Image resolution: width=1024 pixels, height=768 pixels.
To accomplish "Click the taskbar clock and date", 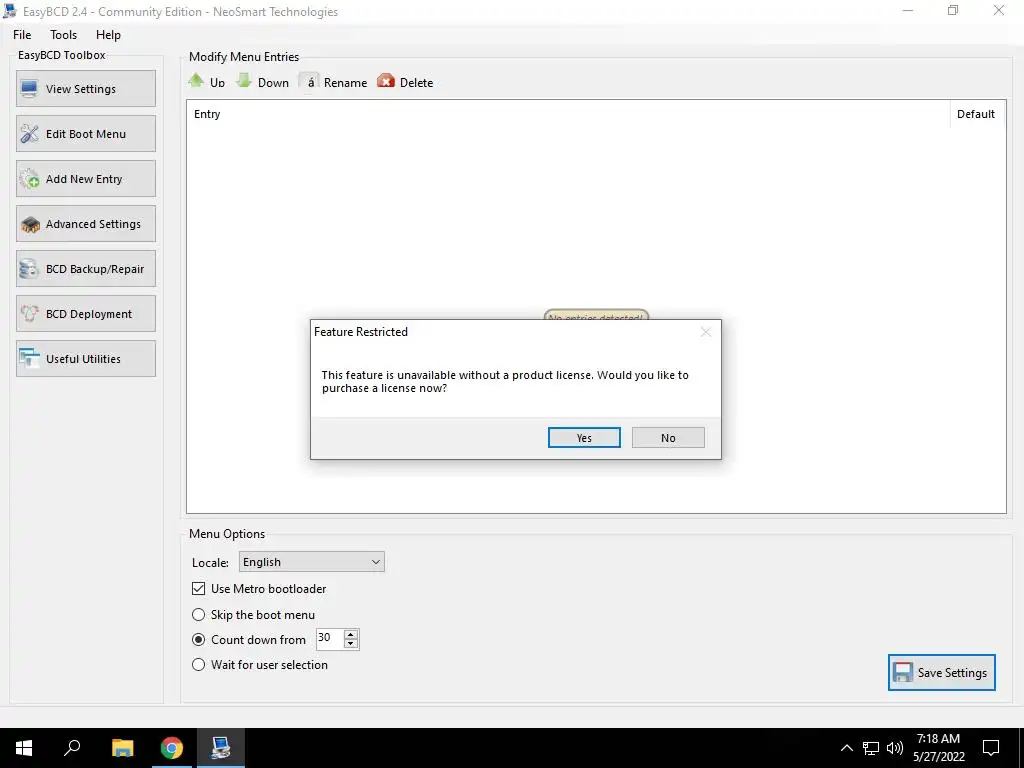I will 938,748.
